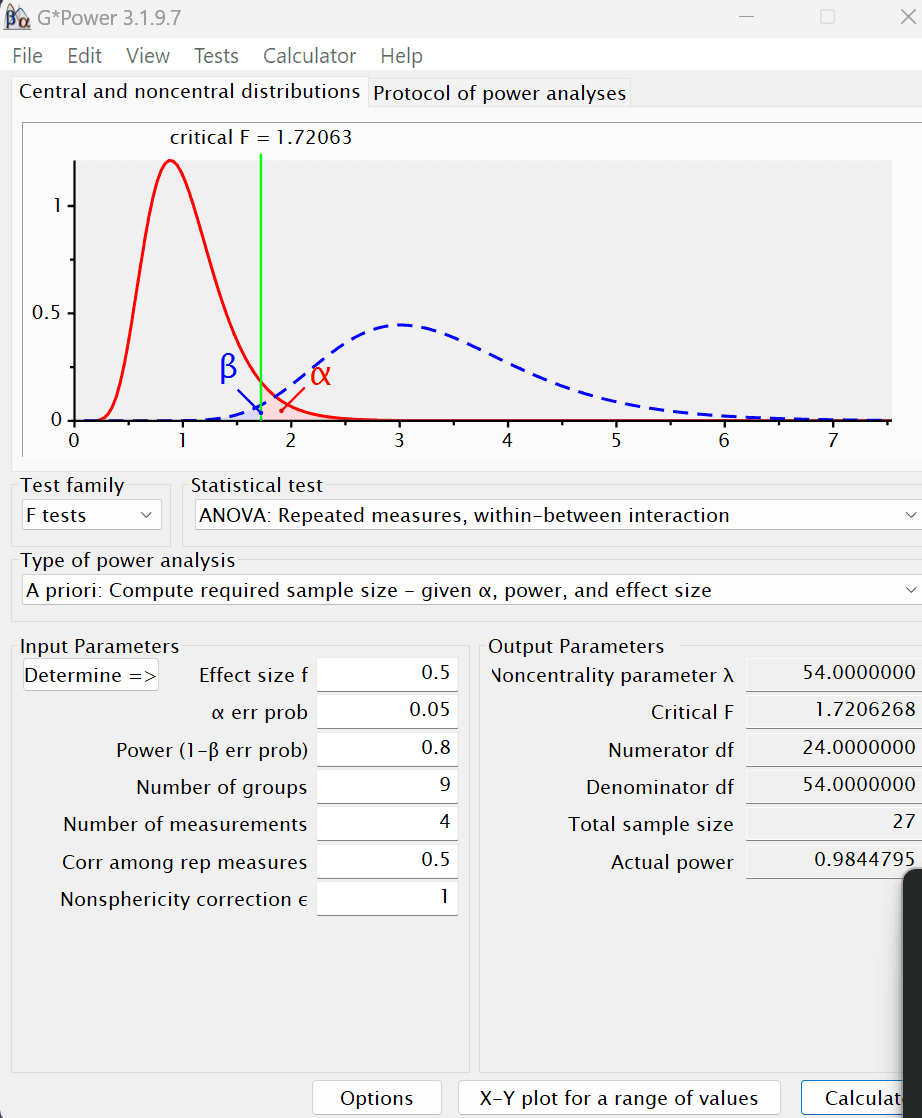Image resolution: width=922 pixels, height=1118 pixels.
Task: Select the Total sample size value 27
Action: tap(834, 823)
